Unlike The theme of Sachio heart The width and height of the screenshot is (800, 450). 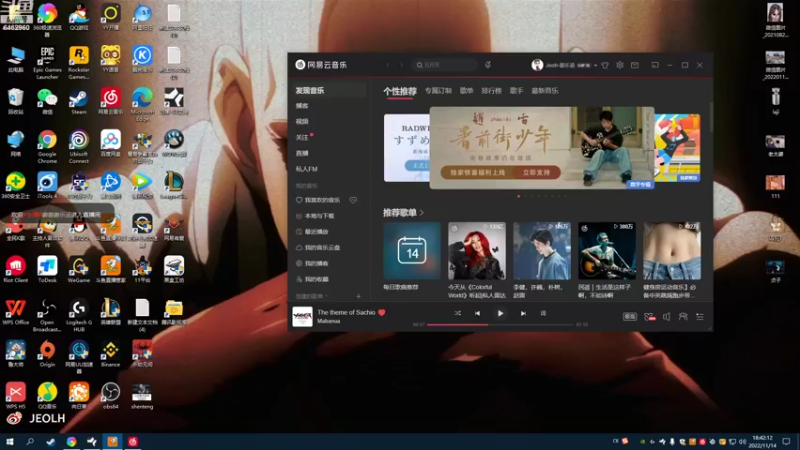pyautogui.click(x=382, y=312)
